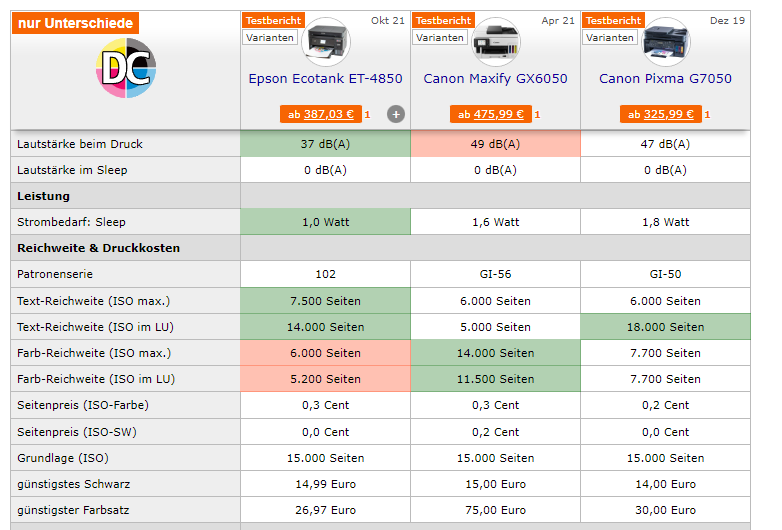Click the '47 dB(A)' cell
This screenshot has height=530, width=782.
pos(666,144)
